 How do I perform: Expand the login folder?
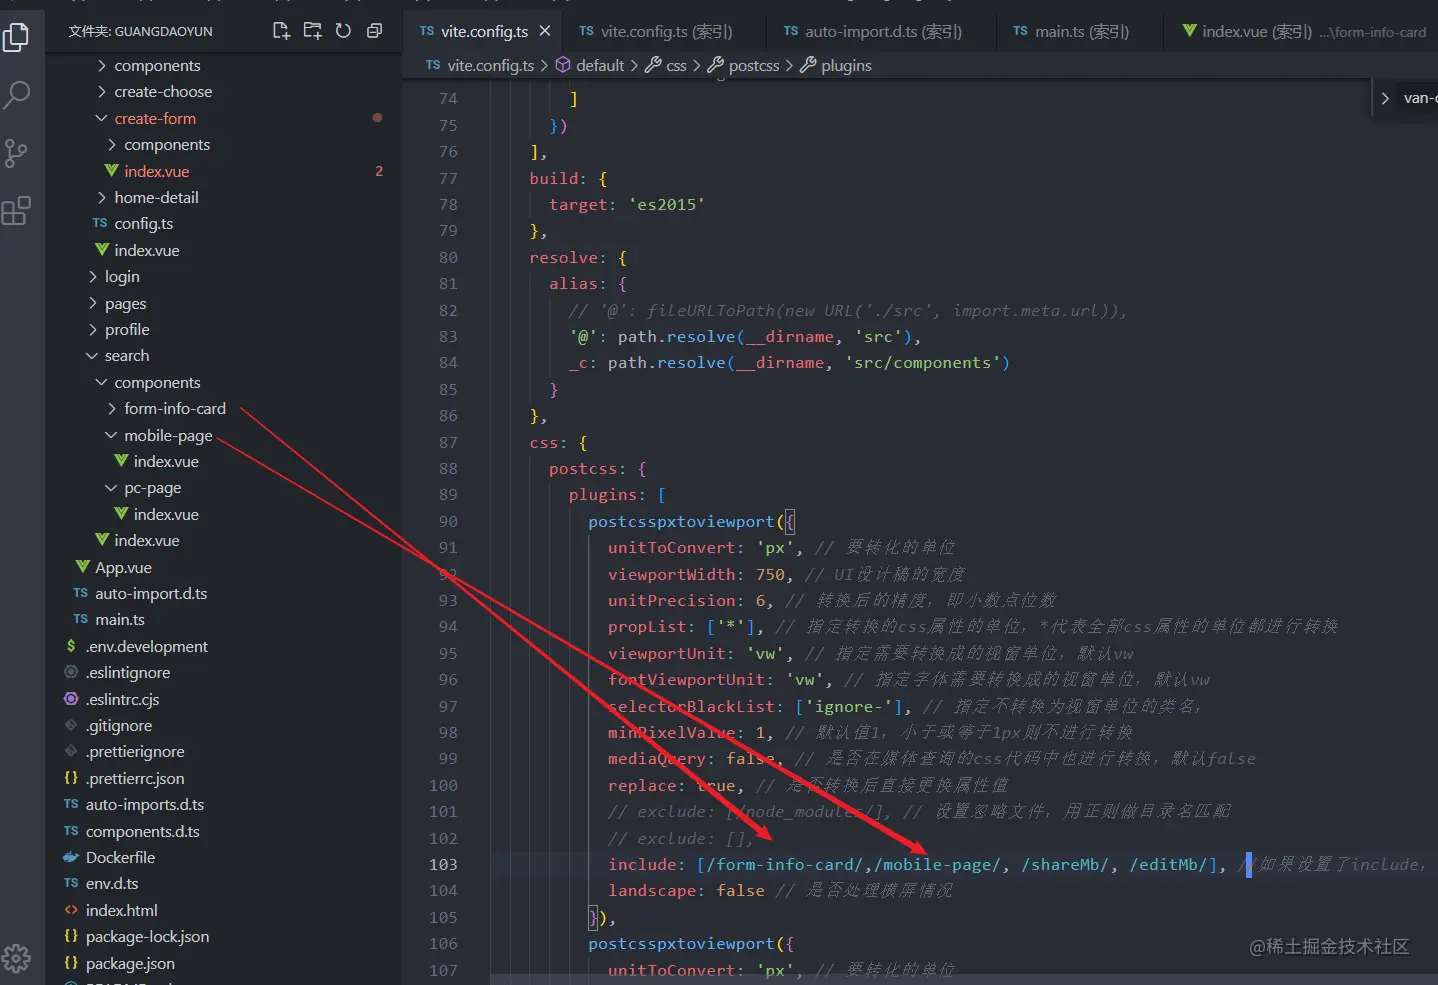[122, 277]
